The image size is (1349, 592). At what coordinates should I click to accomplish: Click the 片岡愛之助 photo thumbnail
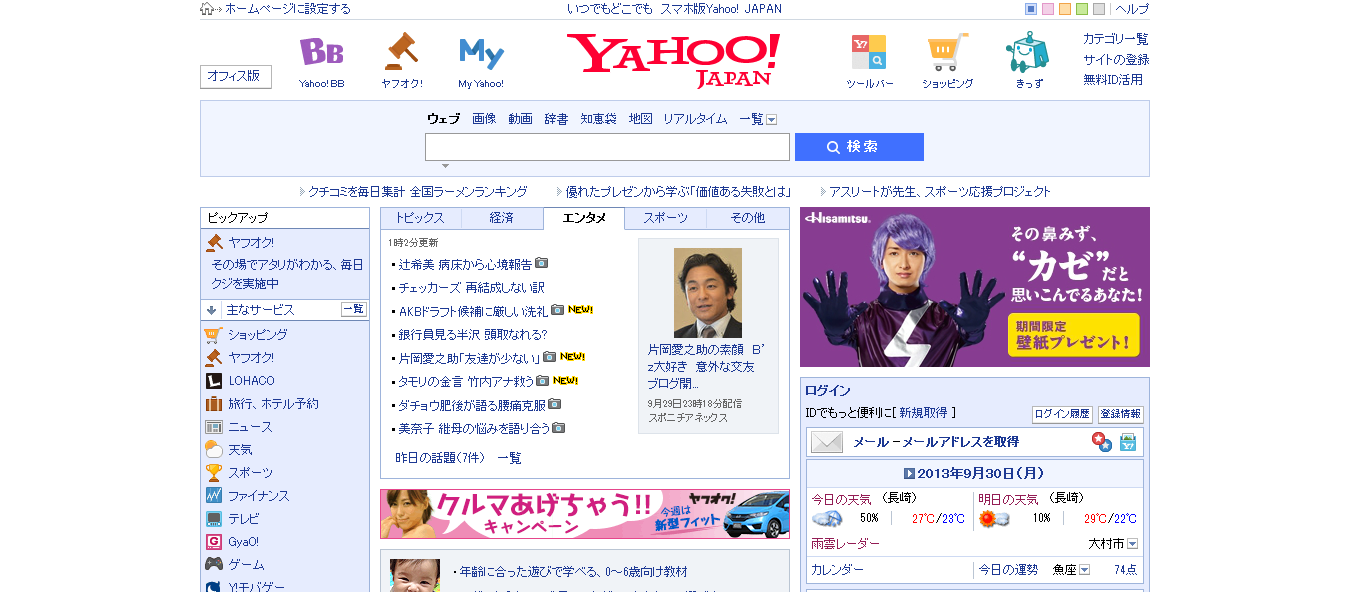pyautogui.click(x=708, y=292)
